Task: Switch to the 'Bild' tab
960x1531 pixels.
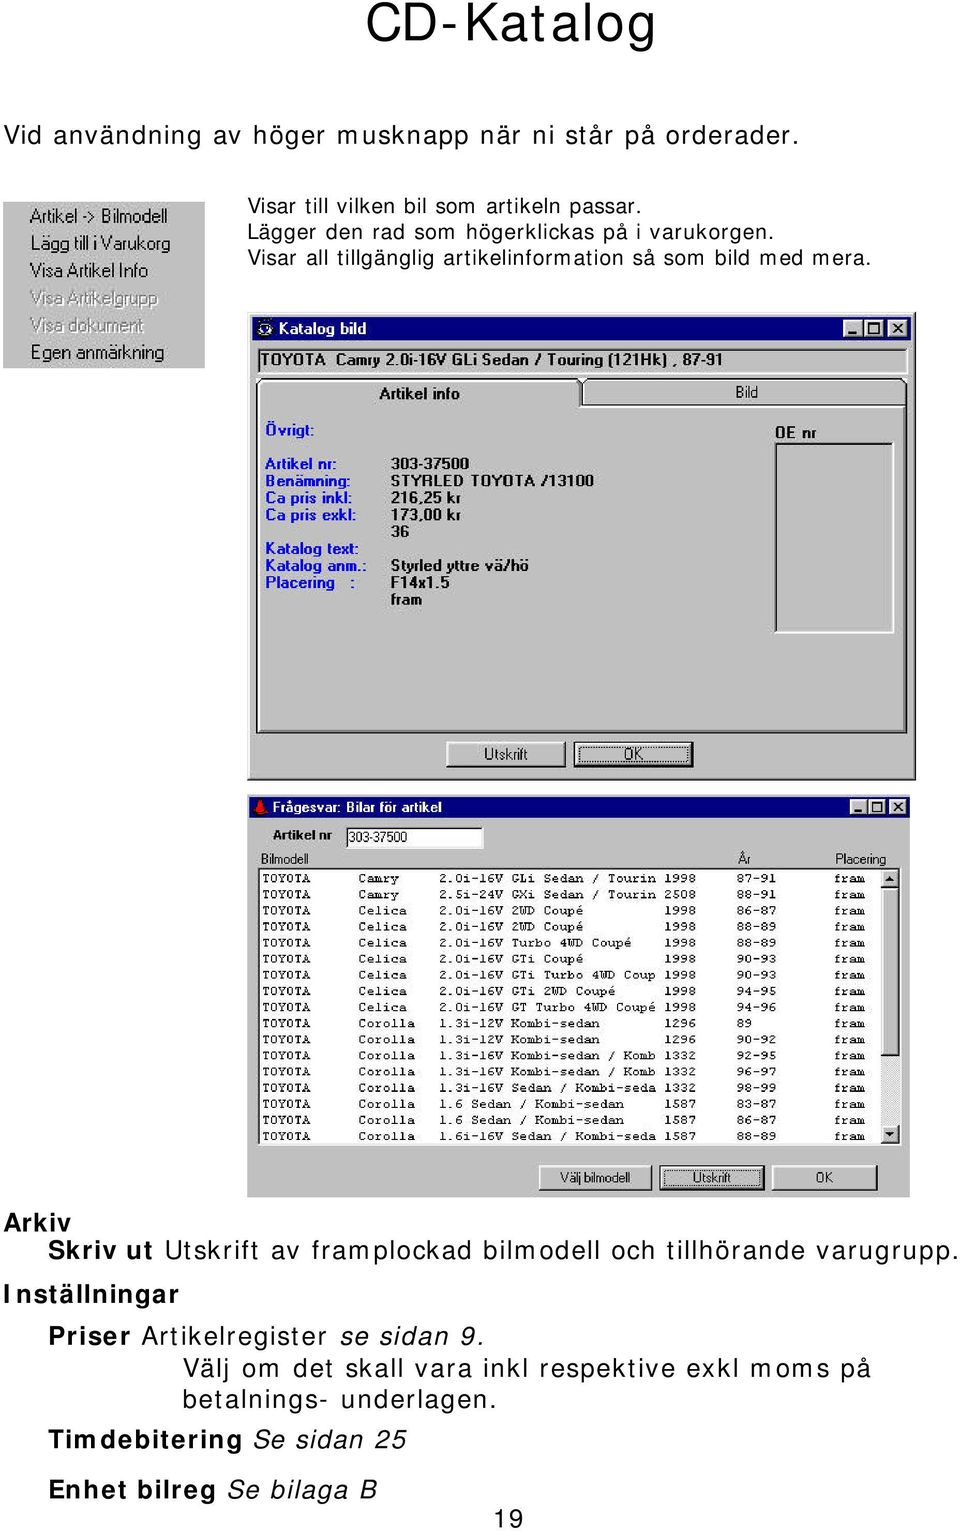Action: click(746, 393)
